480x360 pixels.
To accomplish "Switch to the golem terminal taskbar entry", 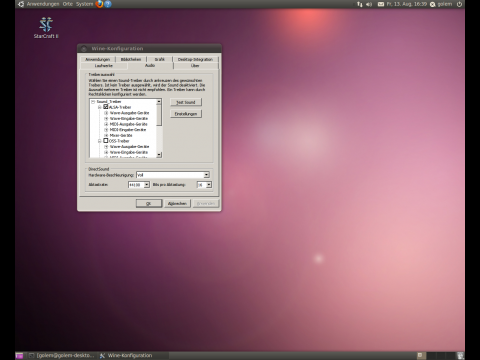I will point(61,356).
